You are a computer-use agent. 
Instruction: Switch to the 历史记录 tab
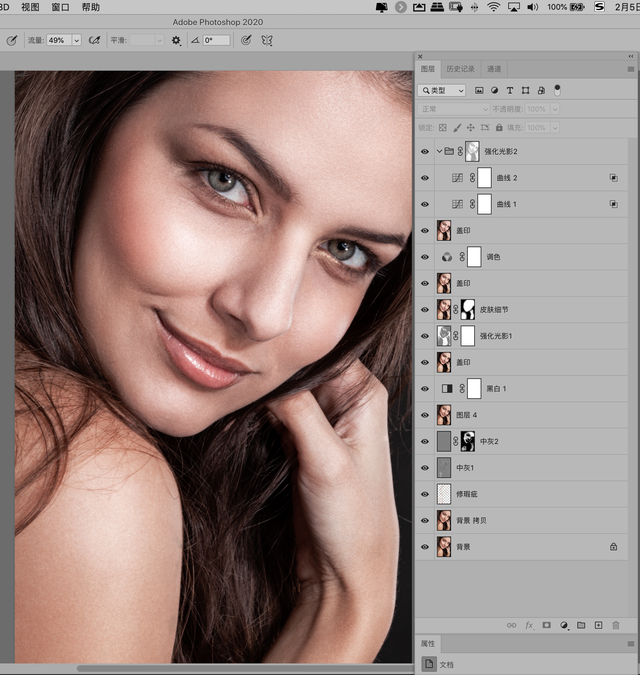point(461,69)
